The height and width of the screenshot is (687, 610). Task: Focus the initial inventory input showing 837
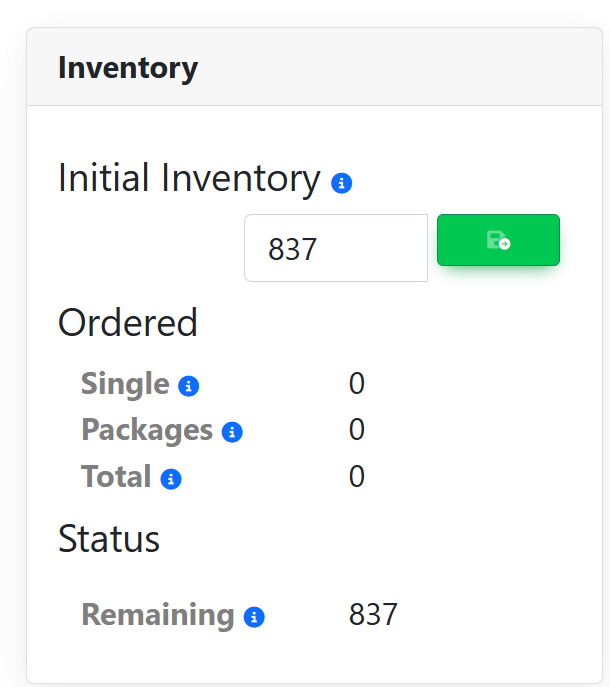click(x=335, y=248)
